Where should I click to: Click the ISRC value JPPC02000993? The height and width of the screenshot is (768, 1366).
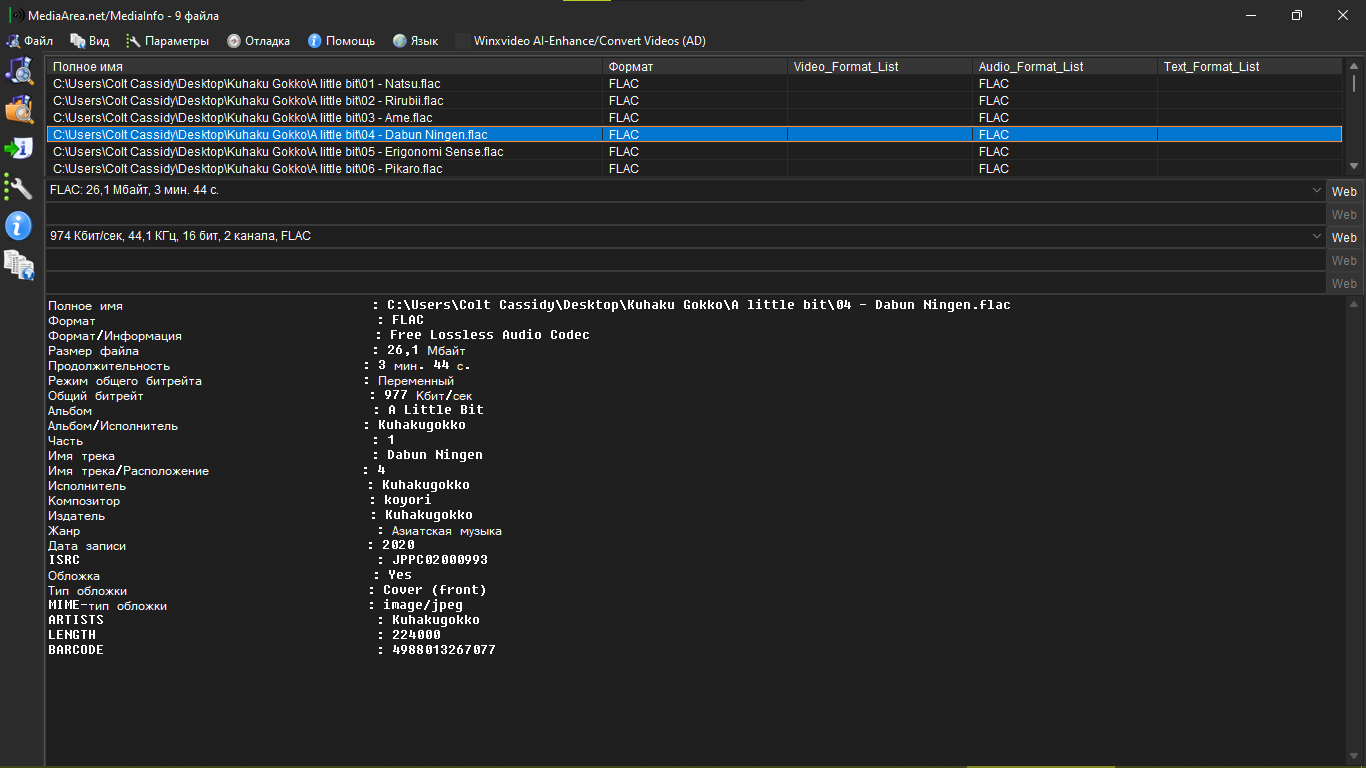point(440,560)
